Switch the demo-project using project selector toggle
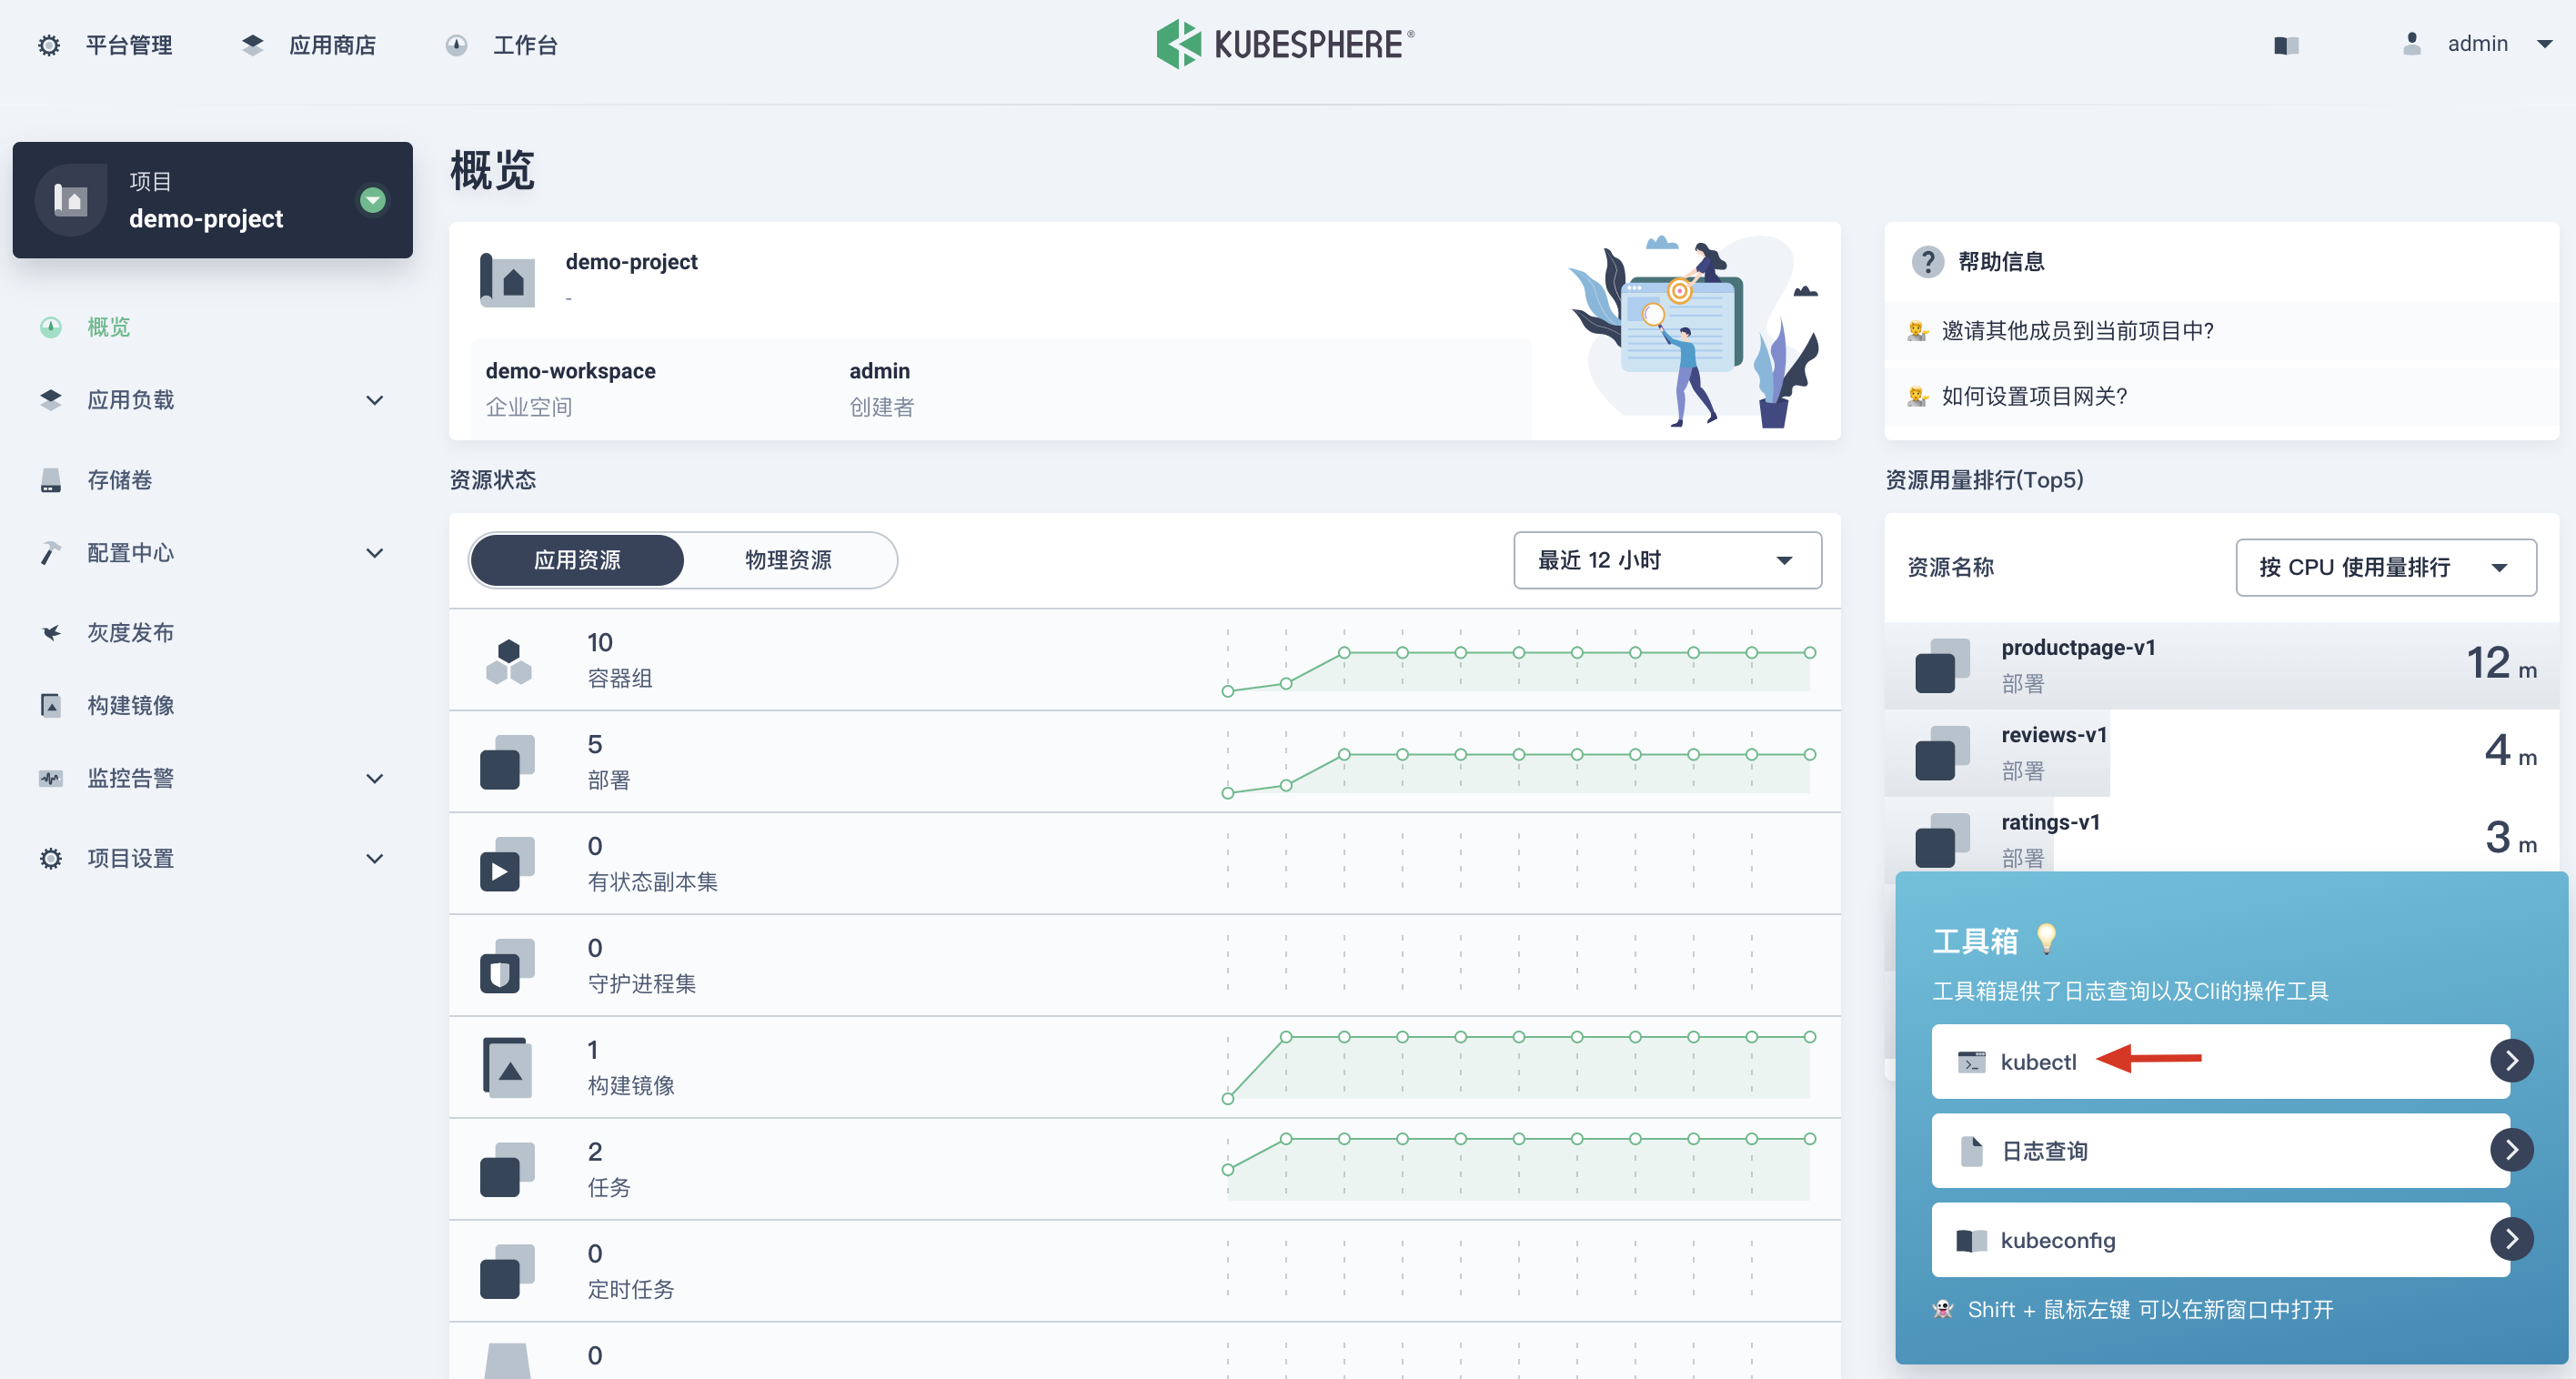The width and height of the screenshot is (2576, 1379). pyautogui.click(x=373, y=200)
